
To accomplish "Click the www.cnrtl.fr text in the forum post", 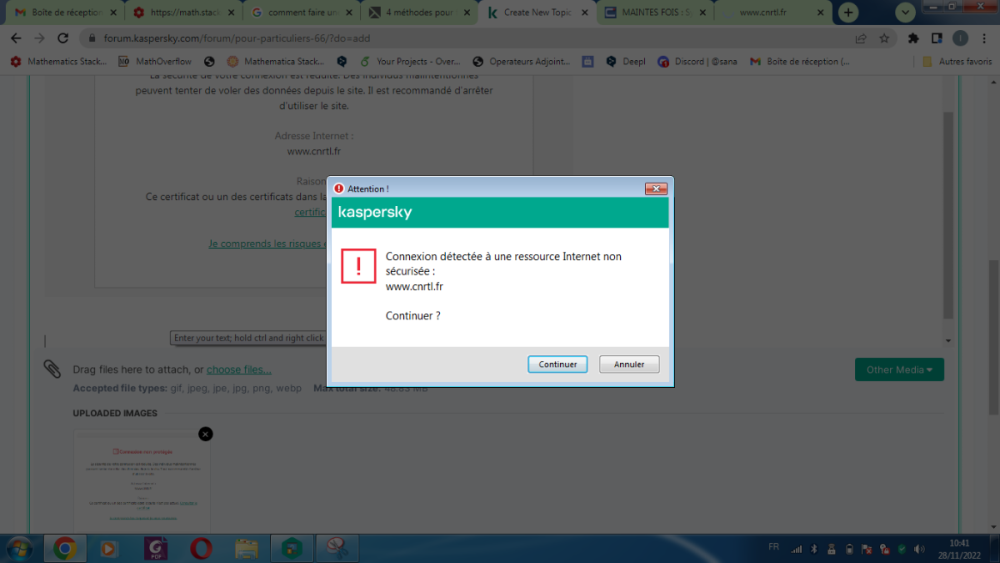I will 314,151.
